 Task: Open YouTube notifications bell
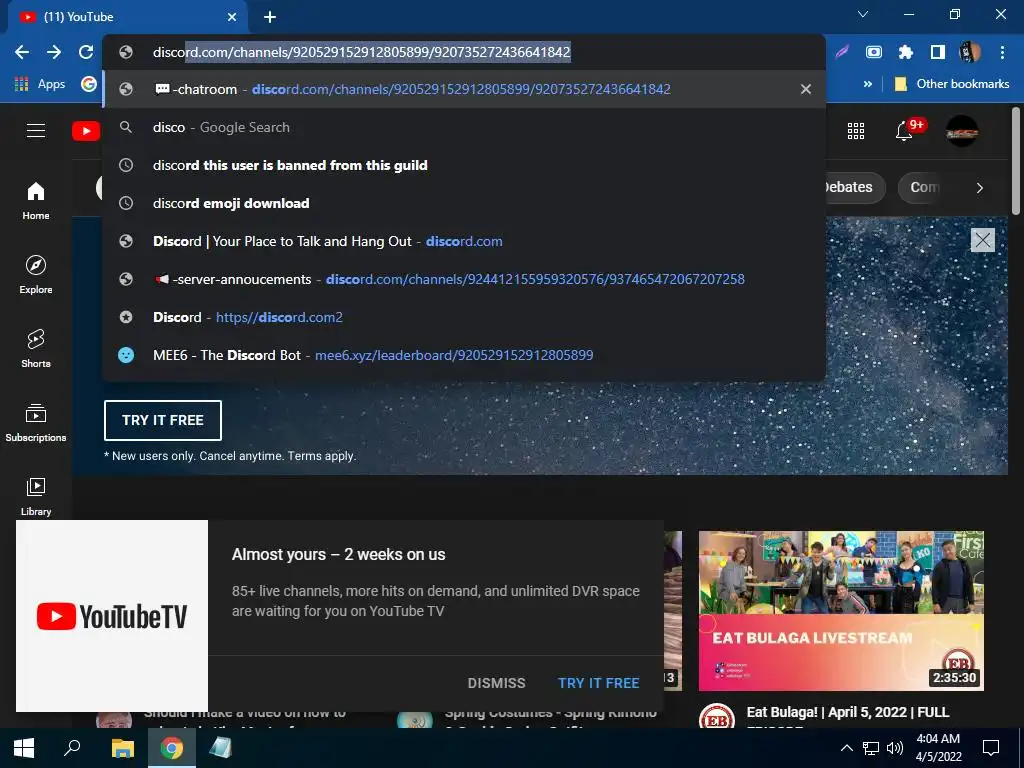pos(904,131)
